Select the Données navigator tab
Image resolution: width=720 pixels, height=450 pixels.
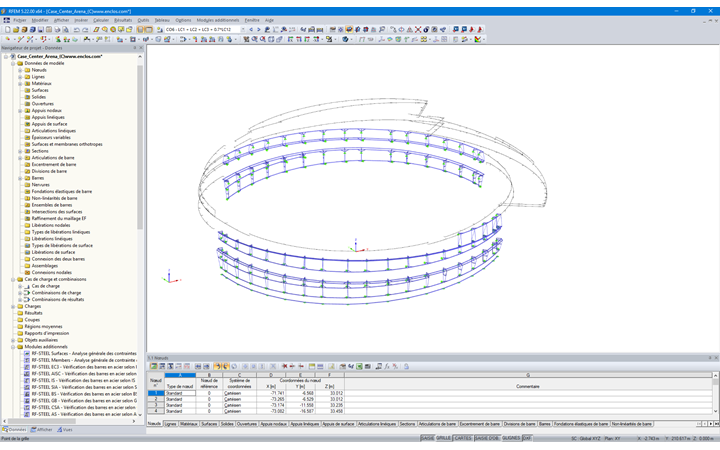point(15,430)
